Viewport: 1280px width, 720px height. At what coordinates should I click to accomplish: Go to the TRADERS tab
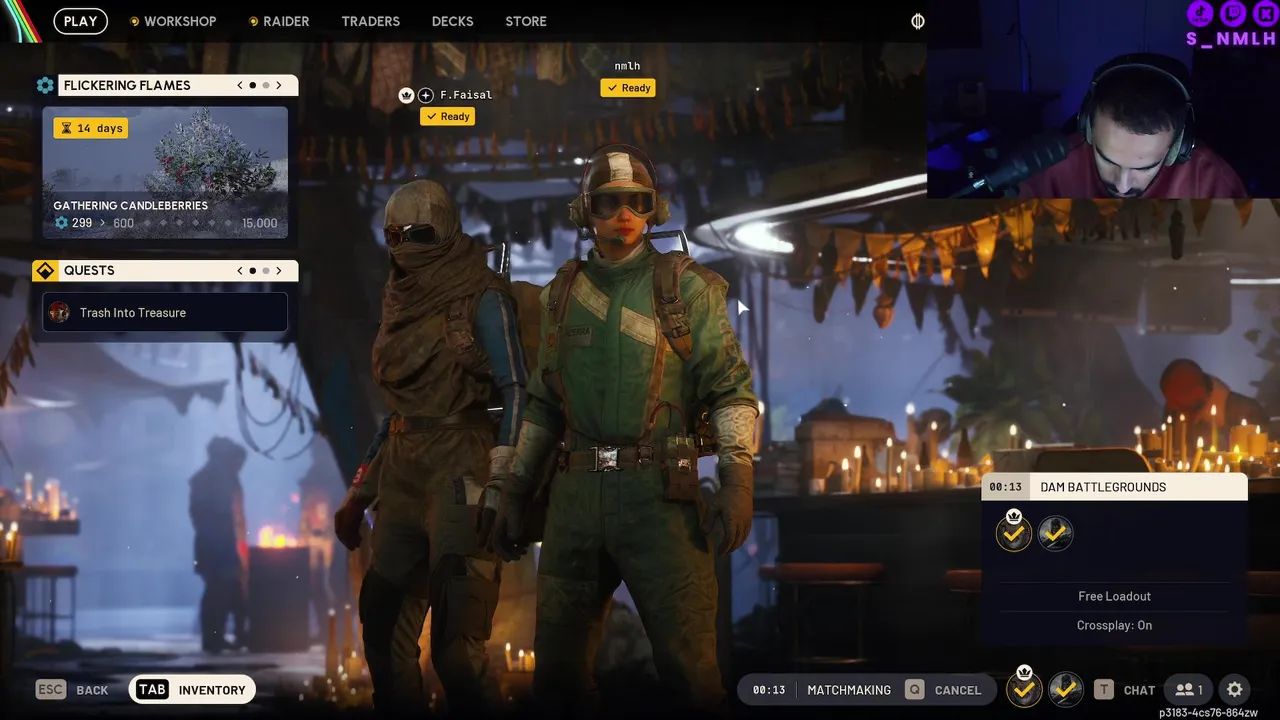(x=370, y=21)
